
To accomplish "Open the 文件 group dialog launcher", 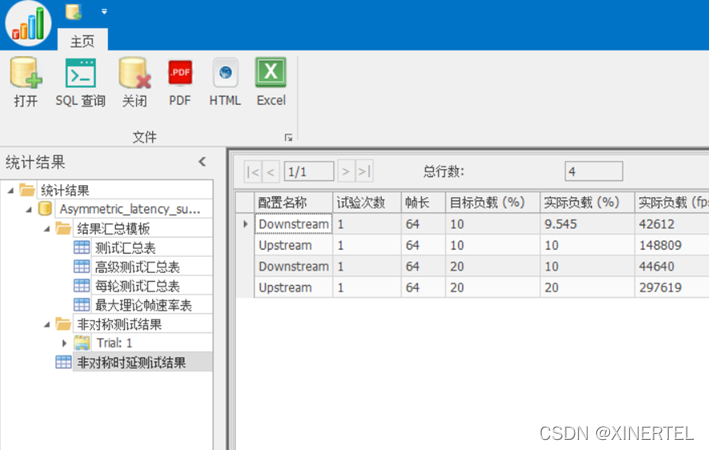I will pyautogui.click(x=288, y=137).
